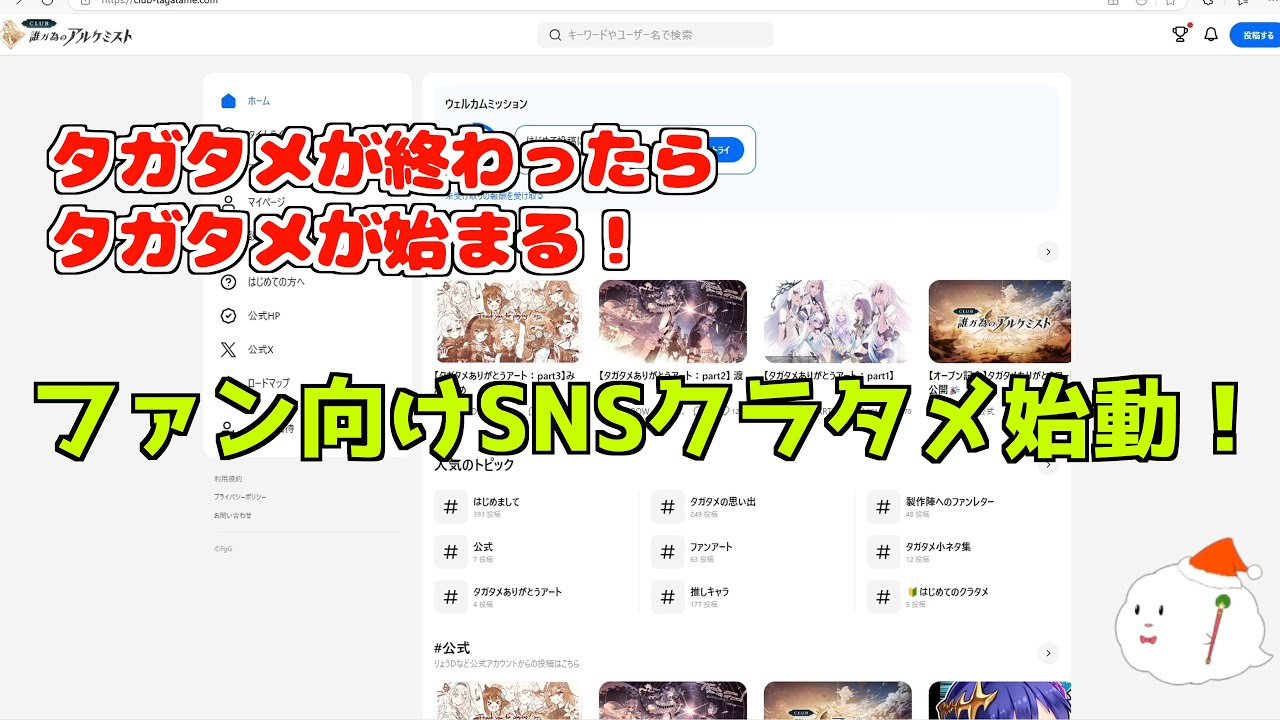Viewport: 1280px width, 720px height.
Task: Open the 公式HP checkmark icon link
Action: [x=228, y=316]
